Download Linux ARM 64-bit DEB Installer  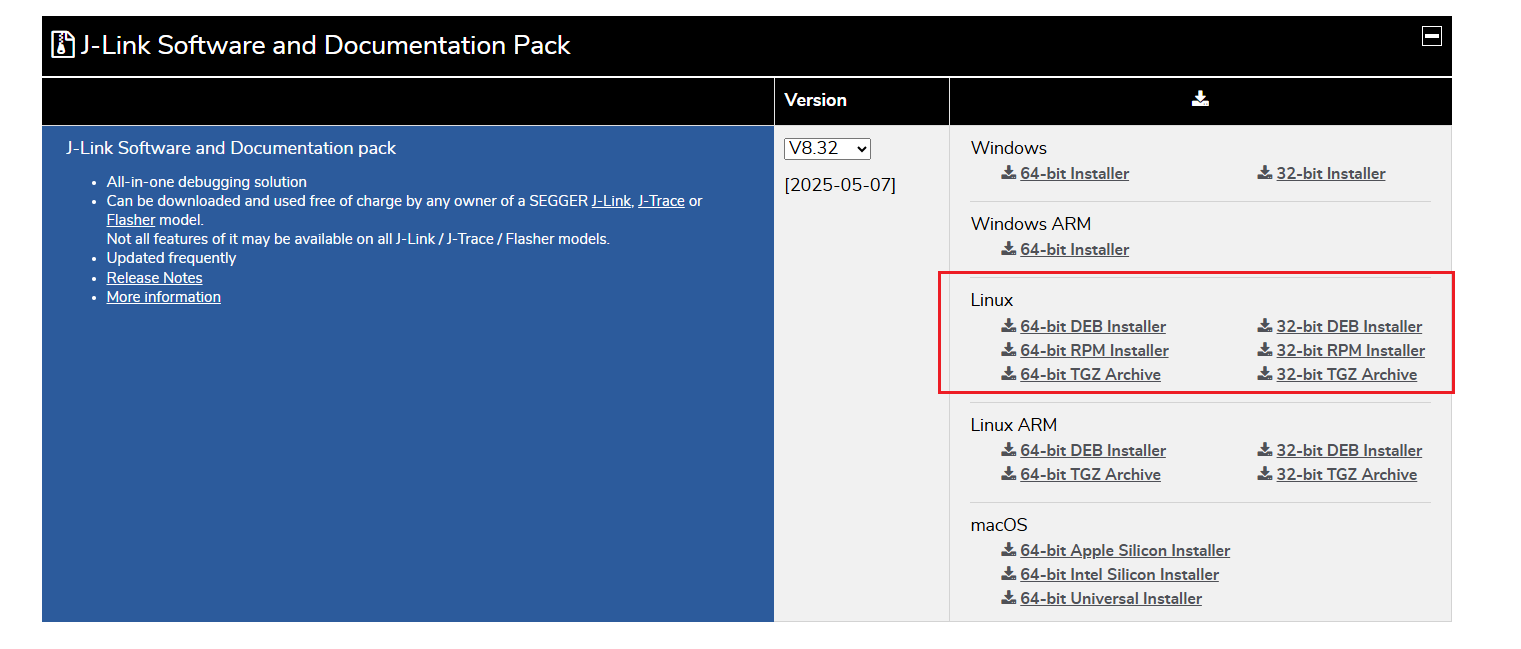(1093, 450)
